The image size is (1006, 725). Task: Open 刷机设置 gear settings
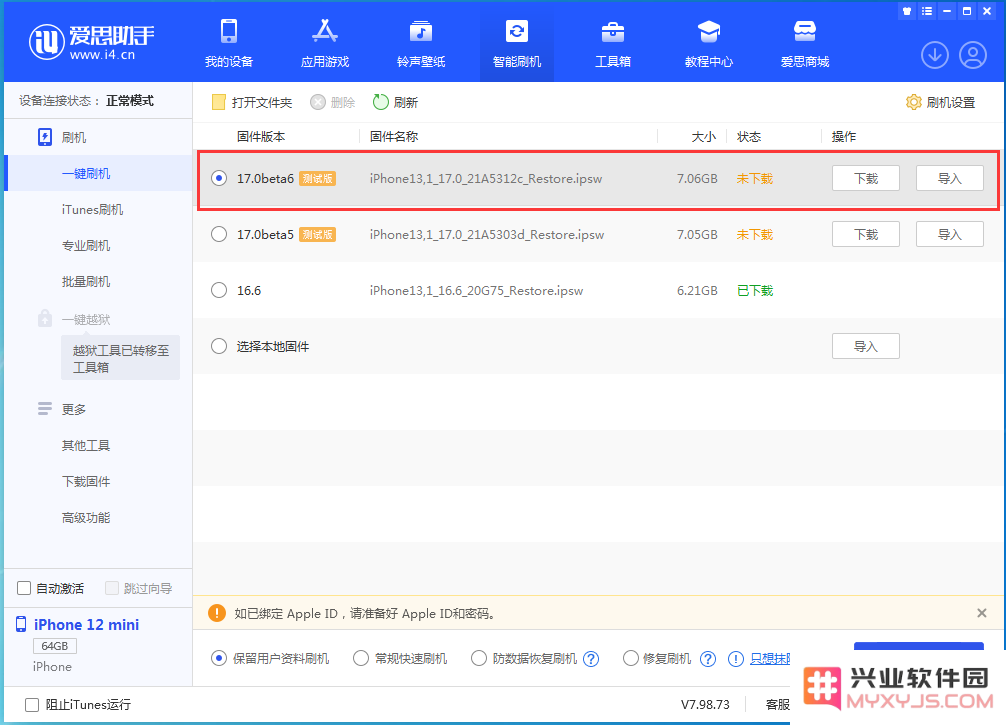(913, 102)
